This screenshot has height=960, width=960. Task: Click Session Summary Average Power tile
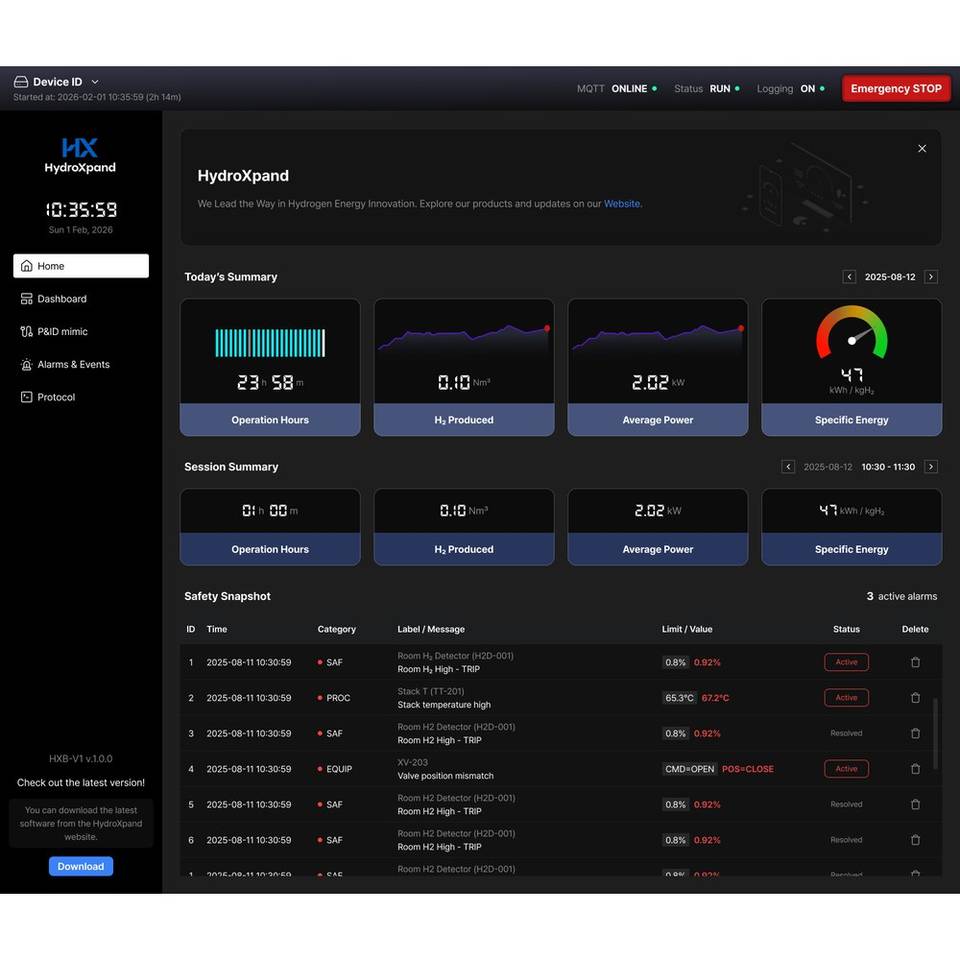(x=658, y=527)
